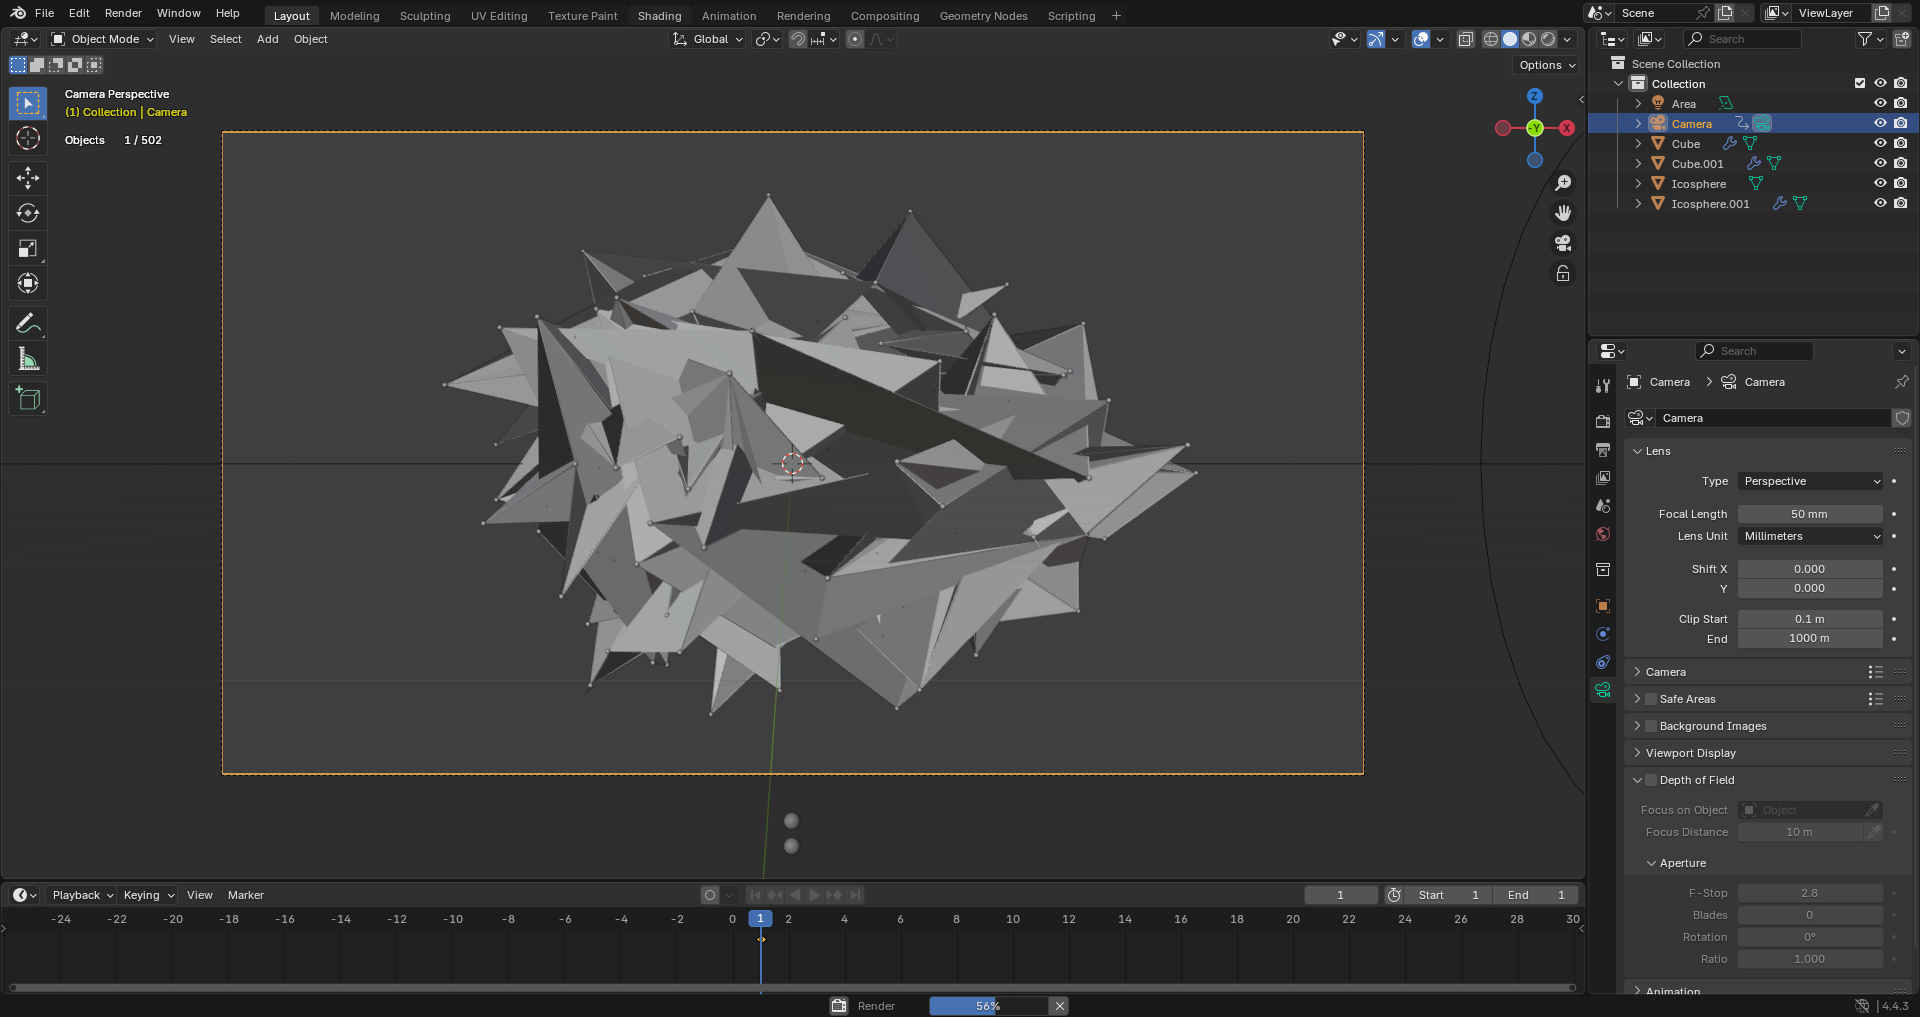The width and height of the screenshot is (1920, 1017).
Task: Select the Rotate tool in toolbar
Action: point(28,213)
